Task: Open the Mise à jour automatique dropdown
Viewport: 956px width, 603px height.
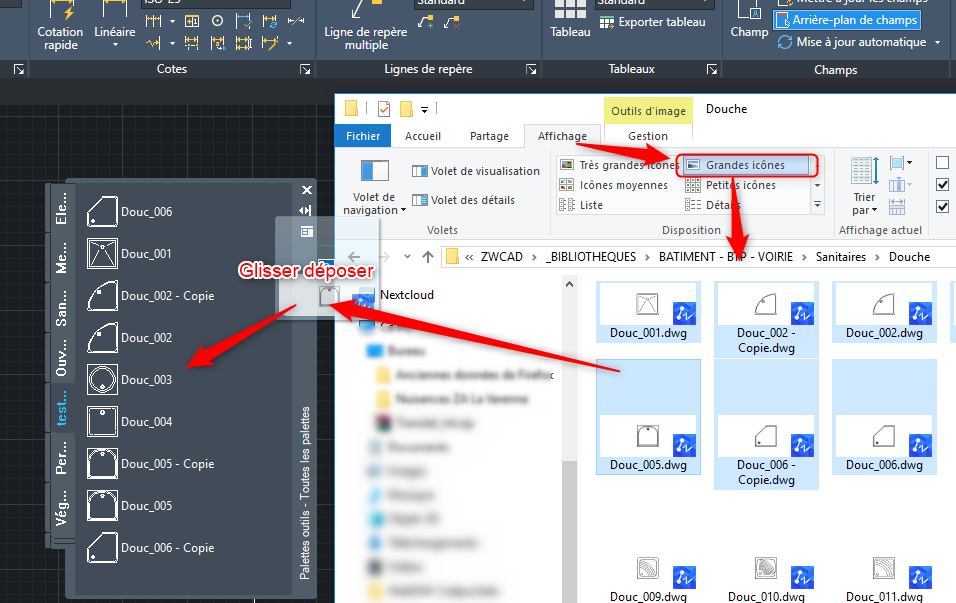Action: pos(937,42)
